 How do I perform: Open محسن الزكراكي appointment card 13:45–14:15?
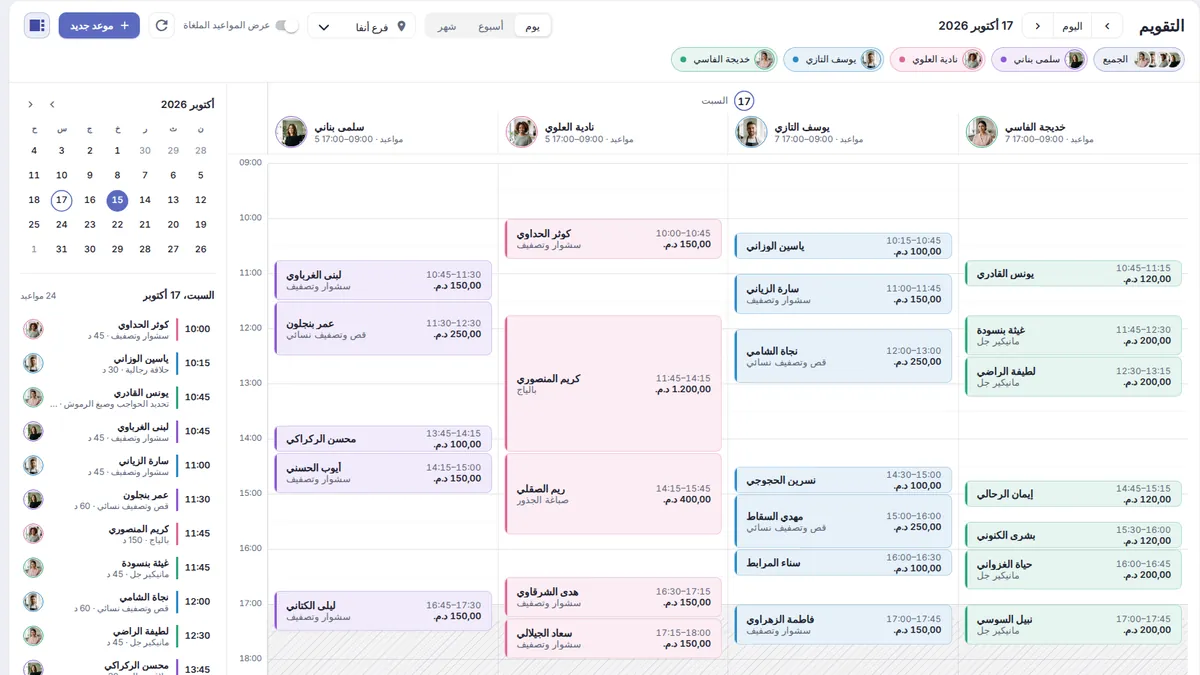pyautogui.click(x=383, y=439)
